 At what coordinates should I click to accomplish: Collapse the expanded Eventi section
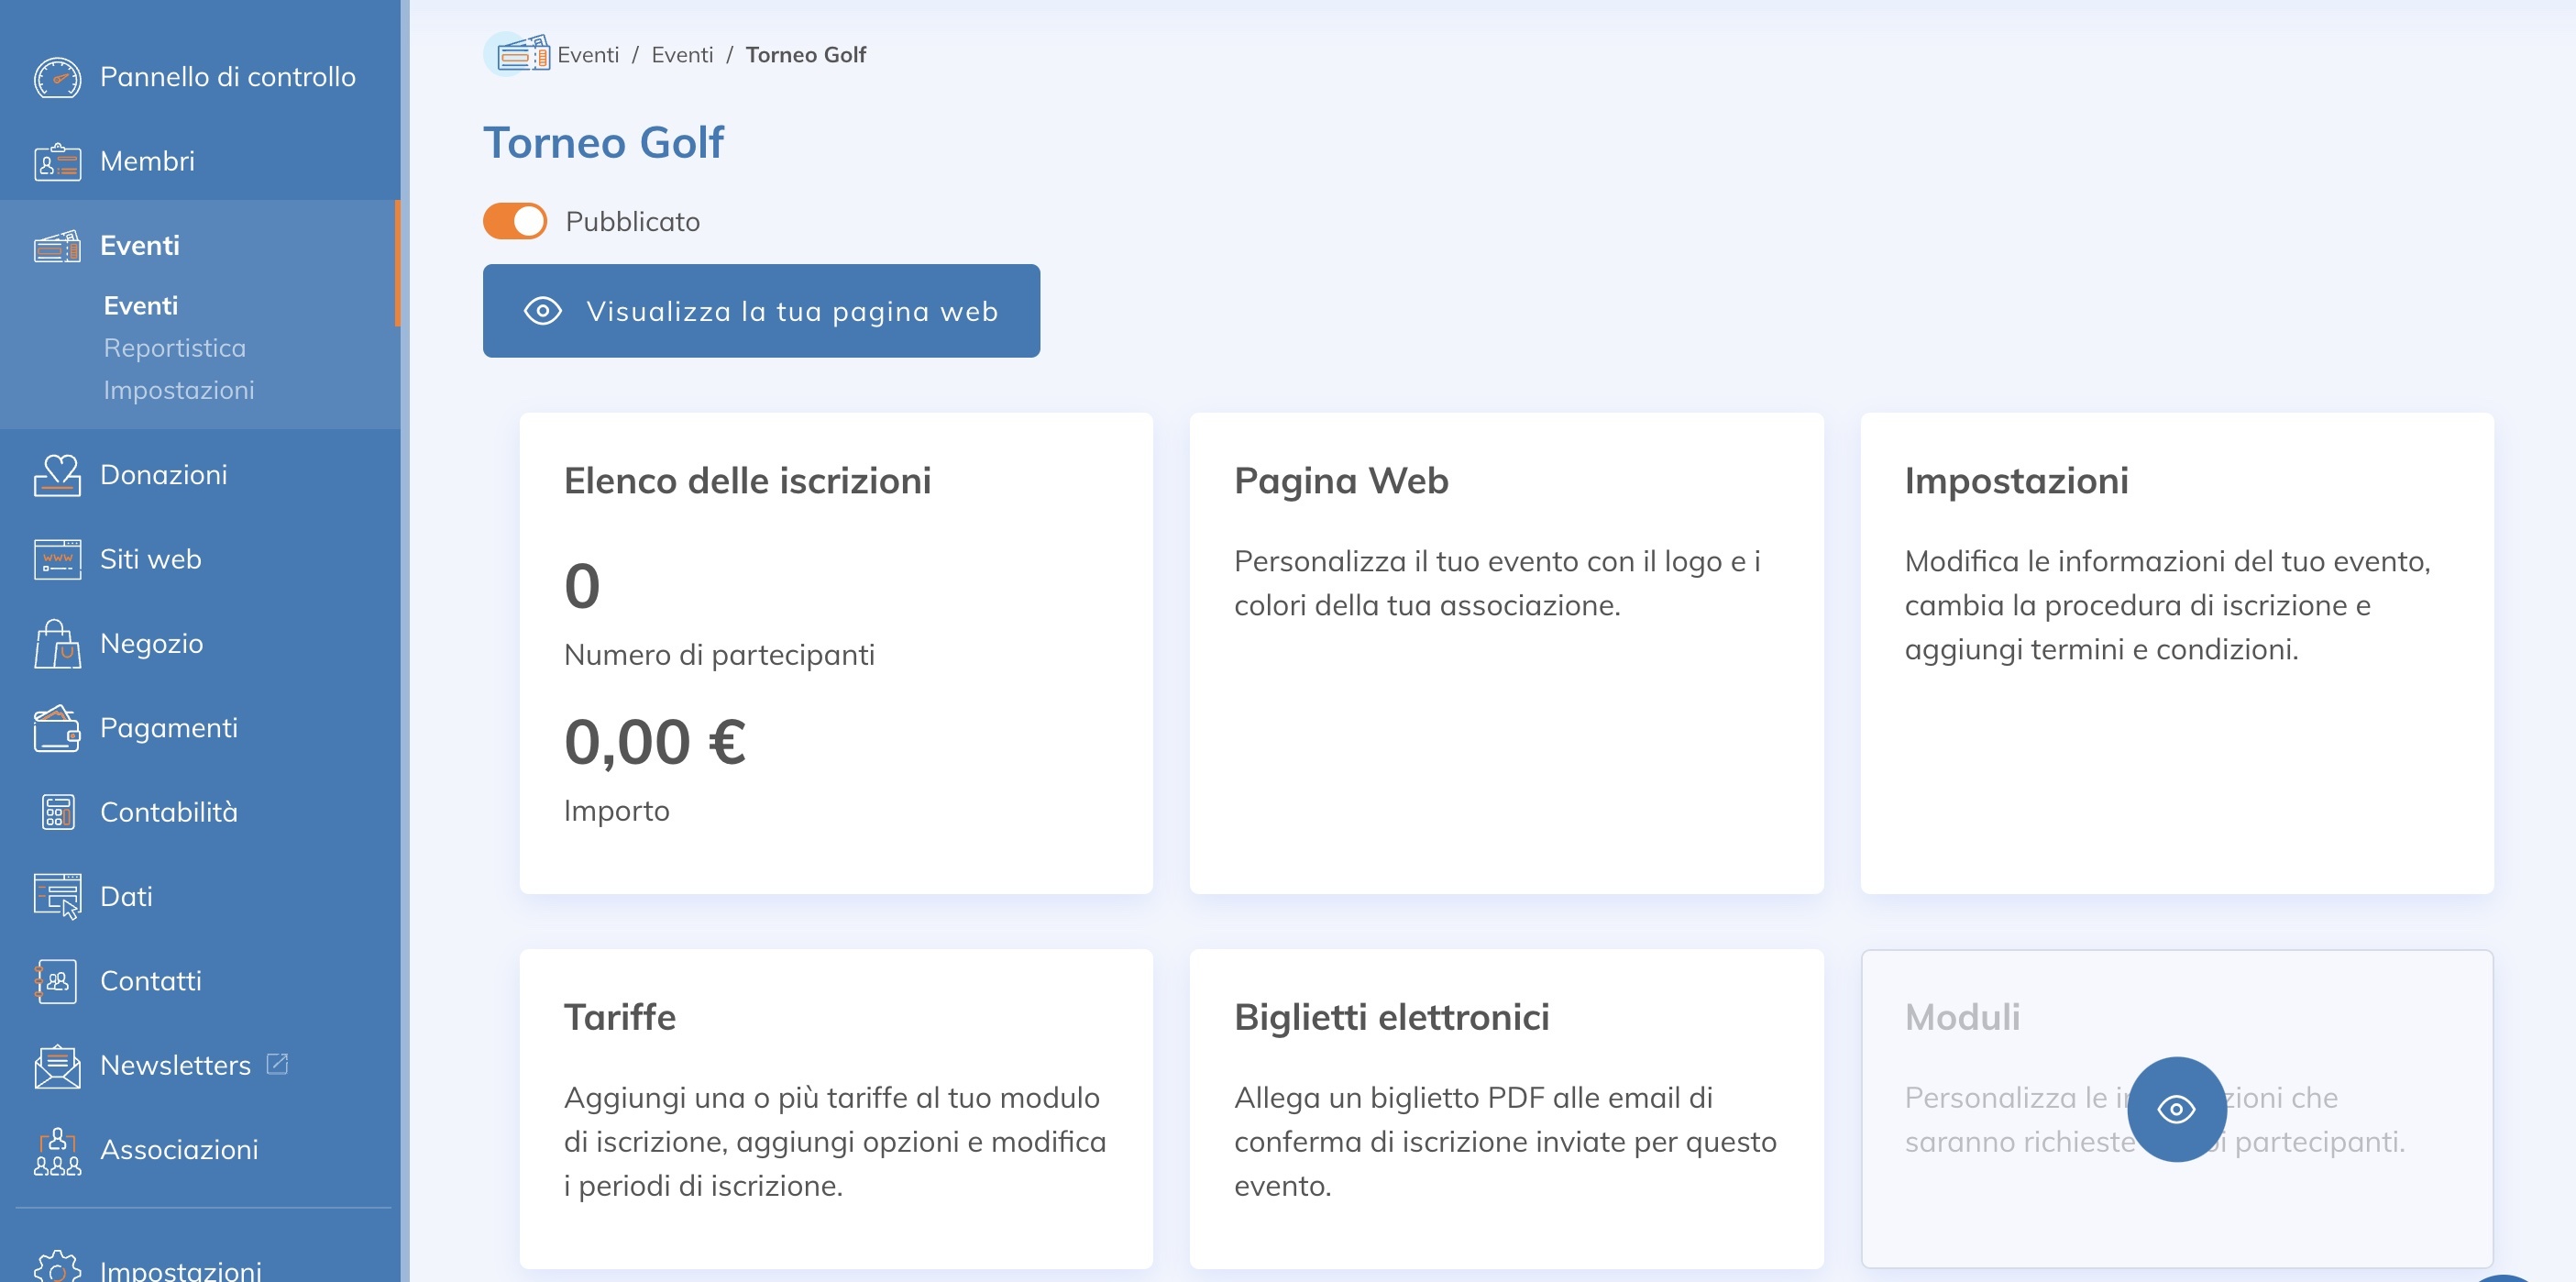(x=139, y=245)
